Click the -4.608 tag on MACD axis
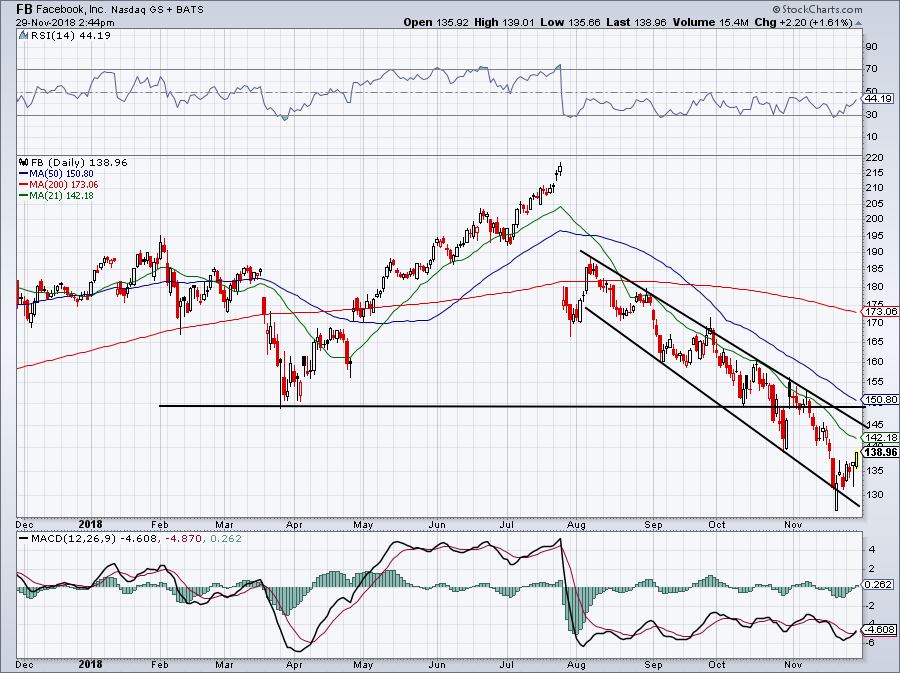This screenshot has width=900, height=673. [879, 629]
